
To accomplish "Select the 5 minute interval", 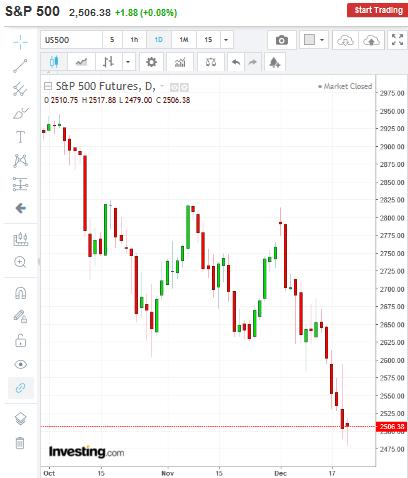I will click(x=112, y=40).
